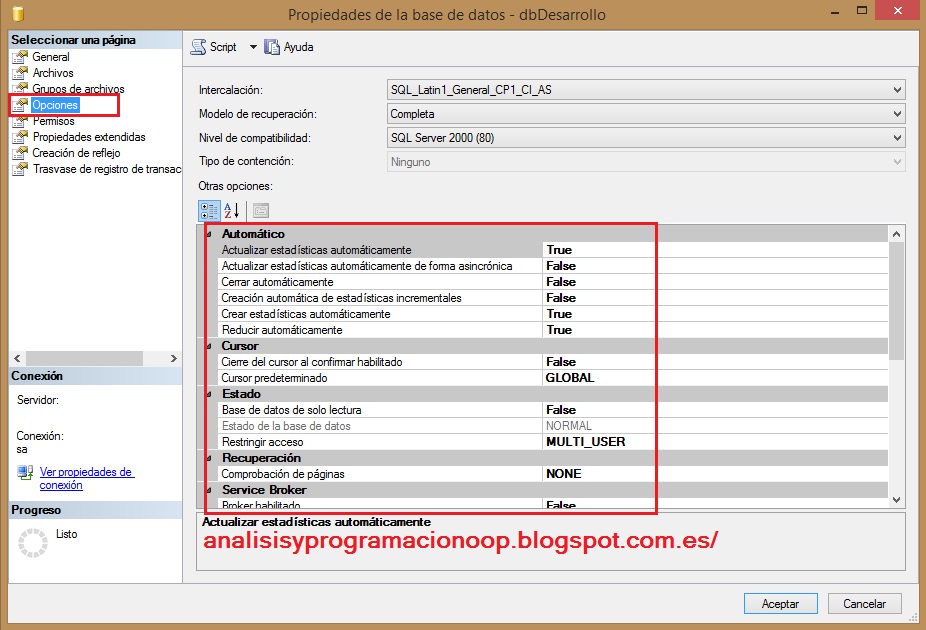Click the Permisos page icon
Image resolution: width=926 pixels, height=630 pixels.
pos(20,120)
